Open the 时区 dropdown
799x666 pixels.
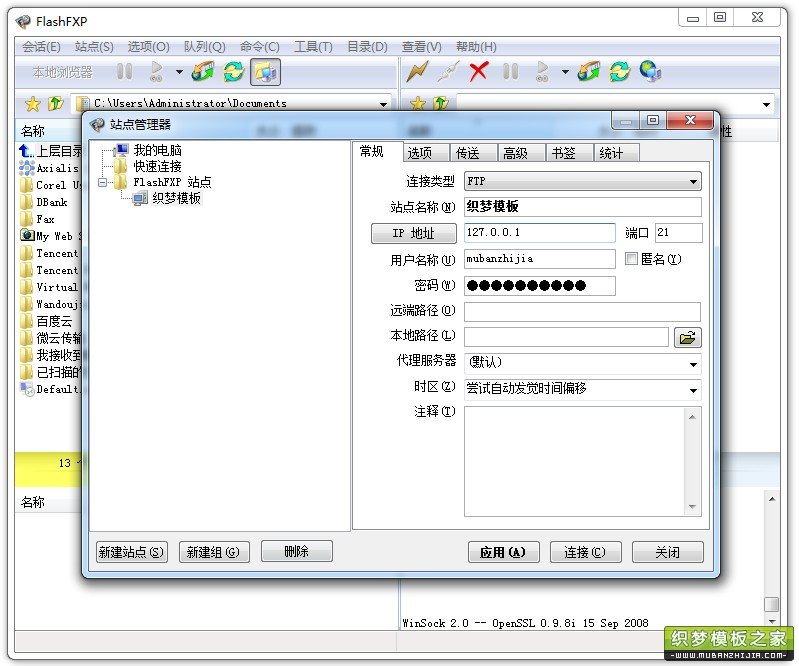pyautogui.click(x=582, y=389)
